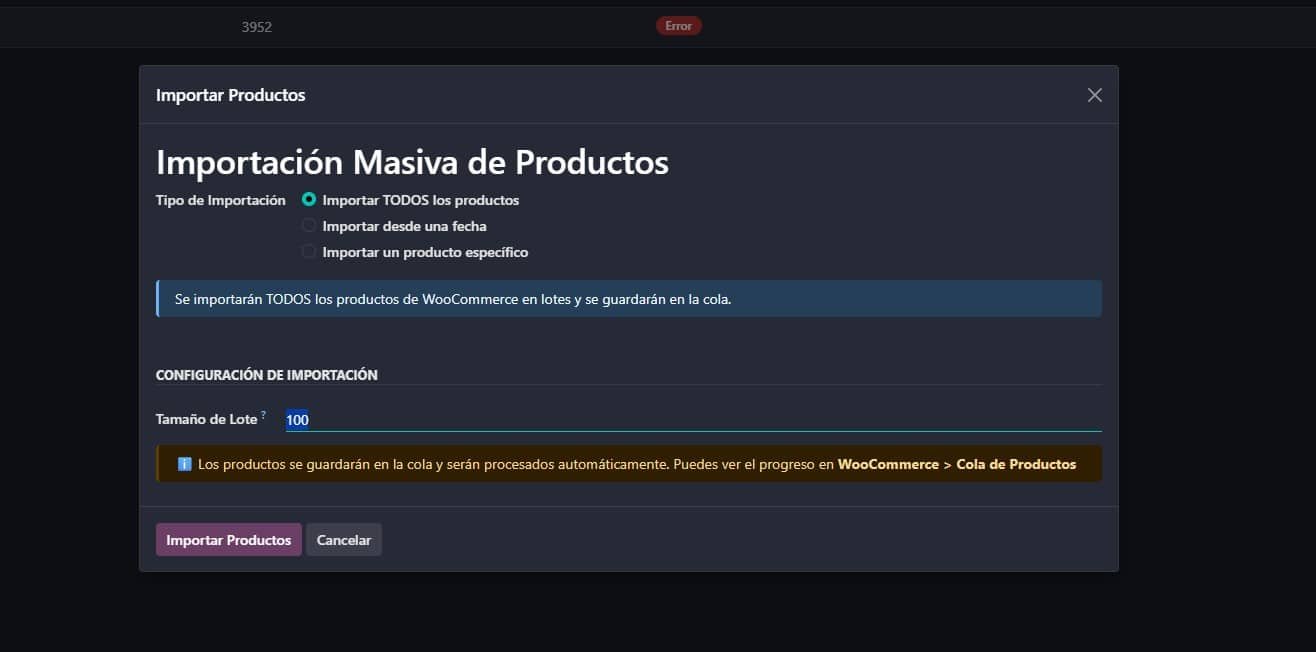Click the yellow warning notice about product queue
This screenshot has width=1316, height=652.
click(x=628, y=463)
